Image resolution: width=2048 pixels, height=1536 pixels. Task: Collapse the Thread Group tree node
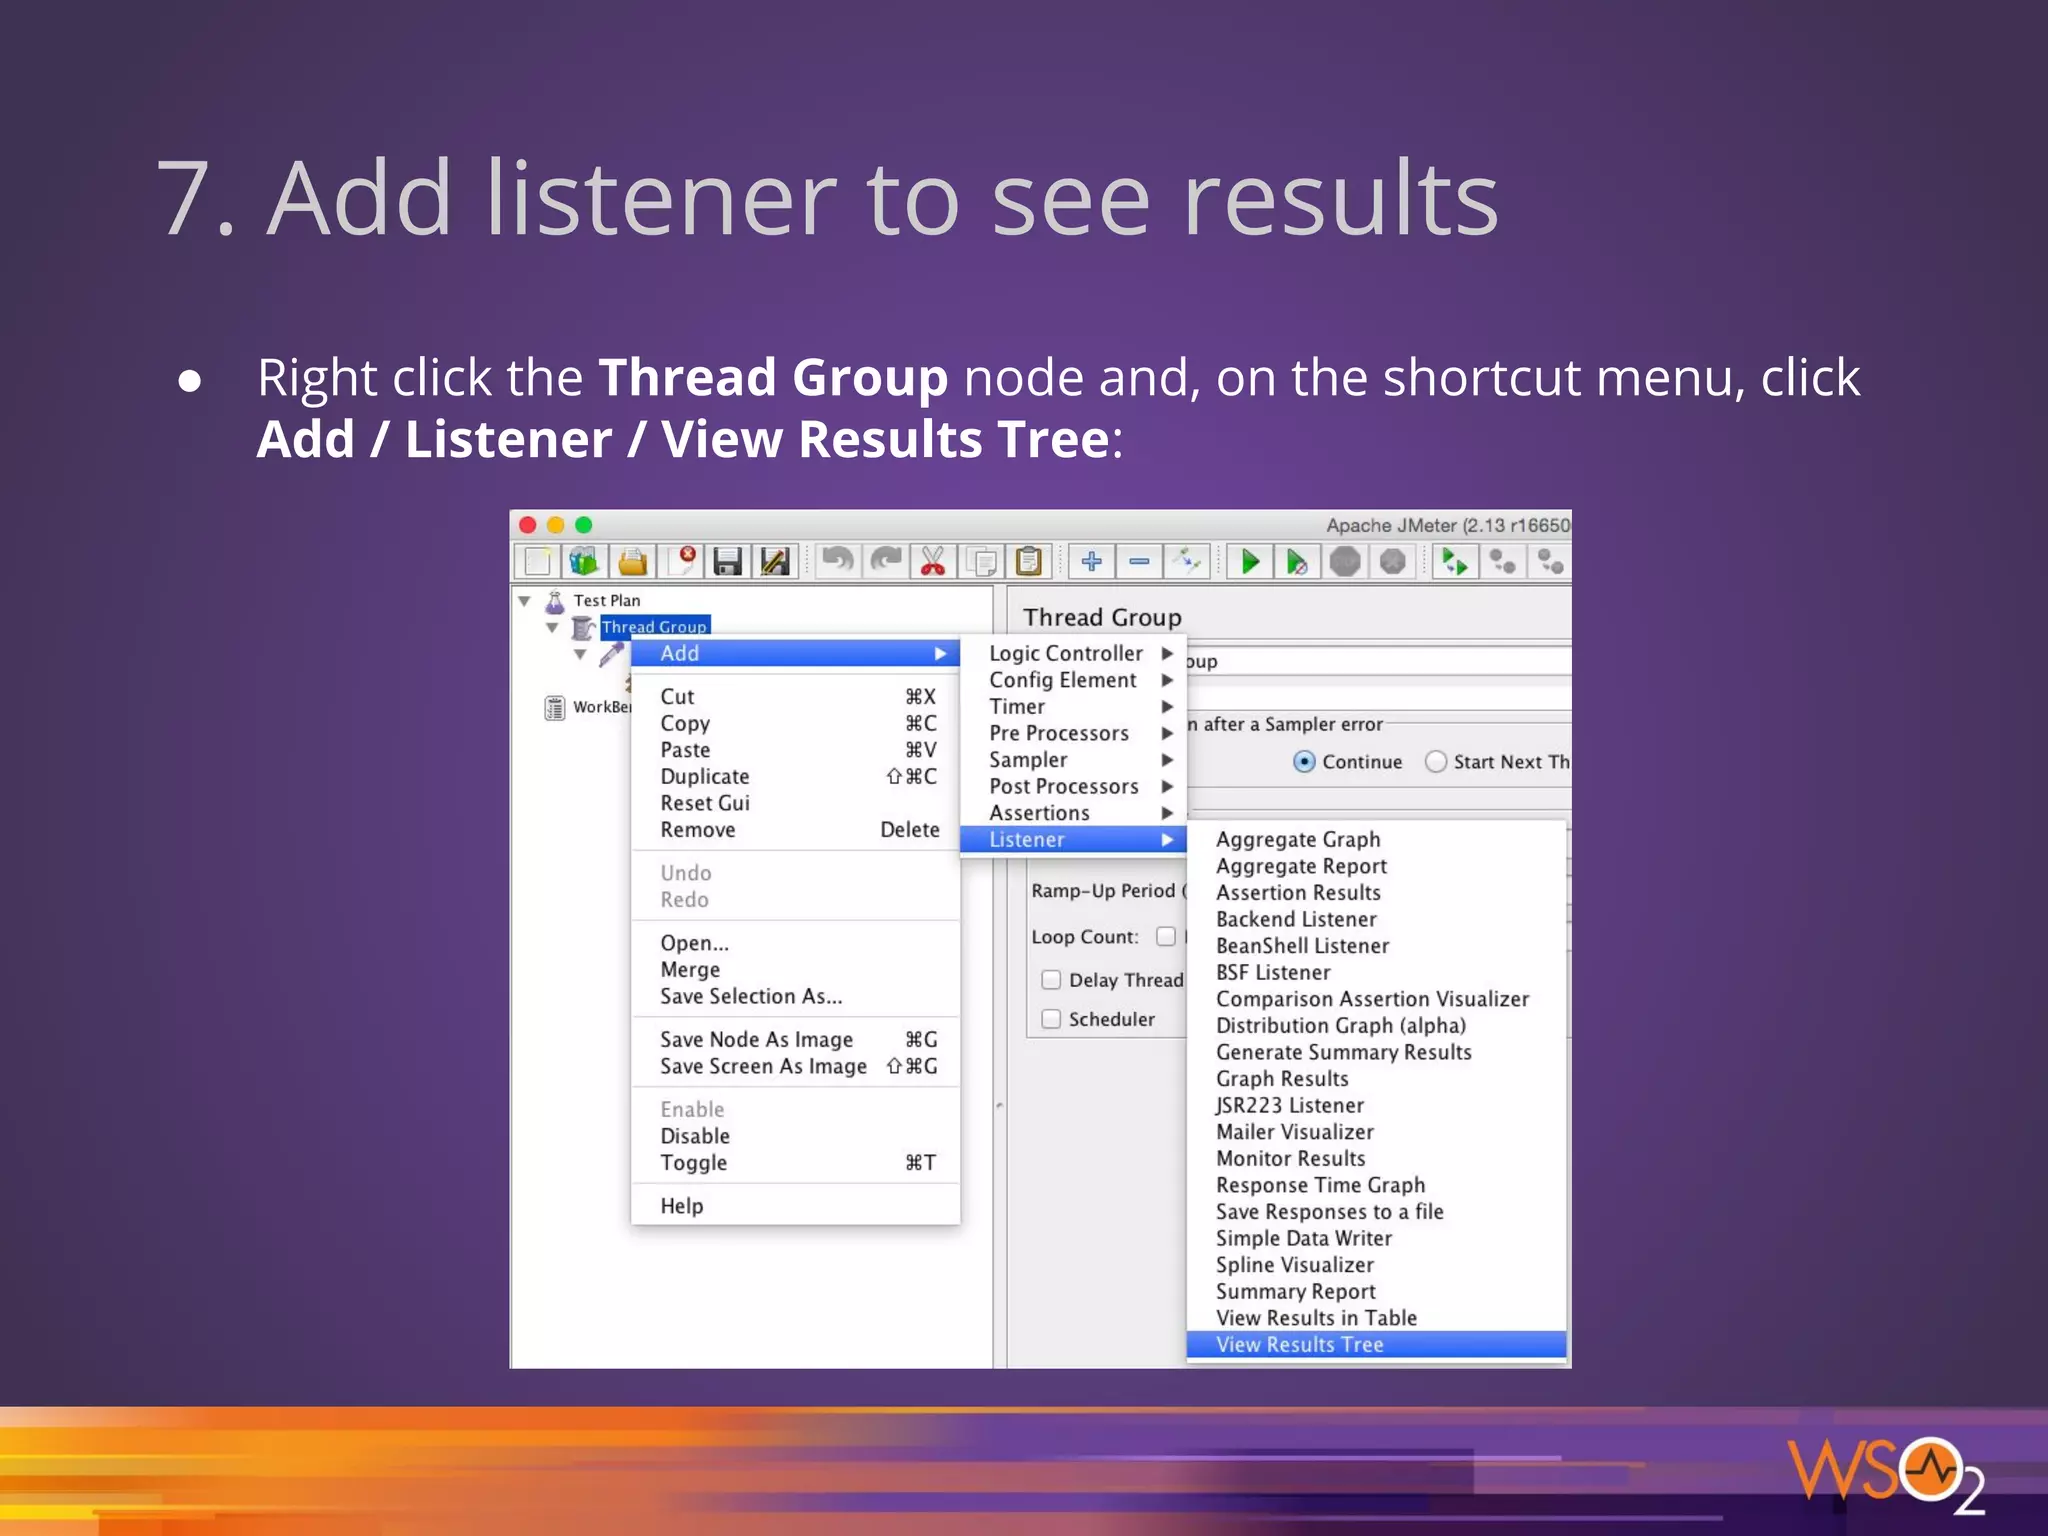pos(552,628)
